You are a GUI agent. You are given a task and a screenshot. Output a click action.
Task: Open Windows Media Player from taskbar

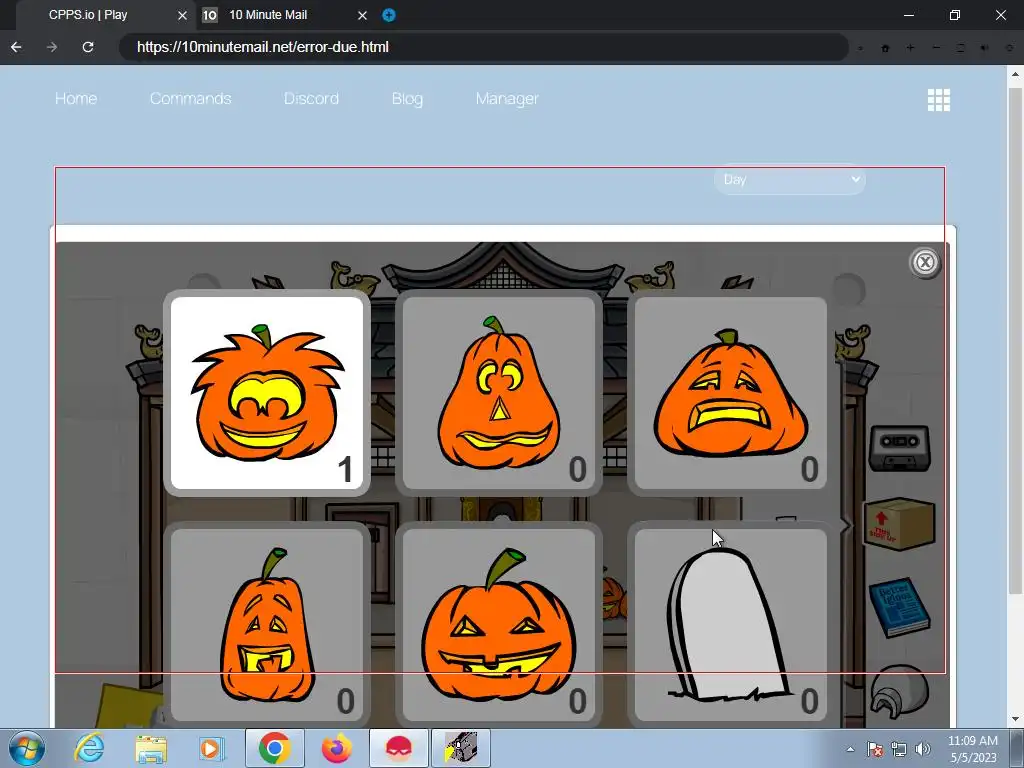(212, 748)
